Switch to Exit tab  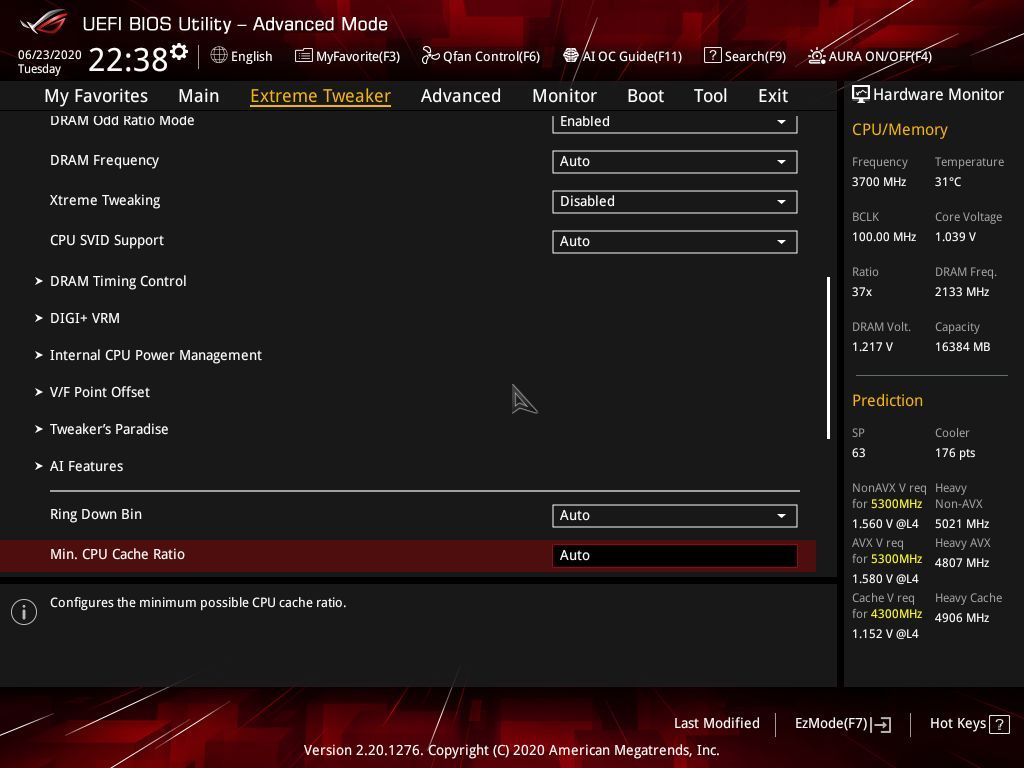coord(773,96)
